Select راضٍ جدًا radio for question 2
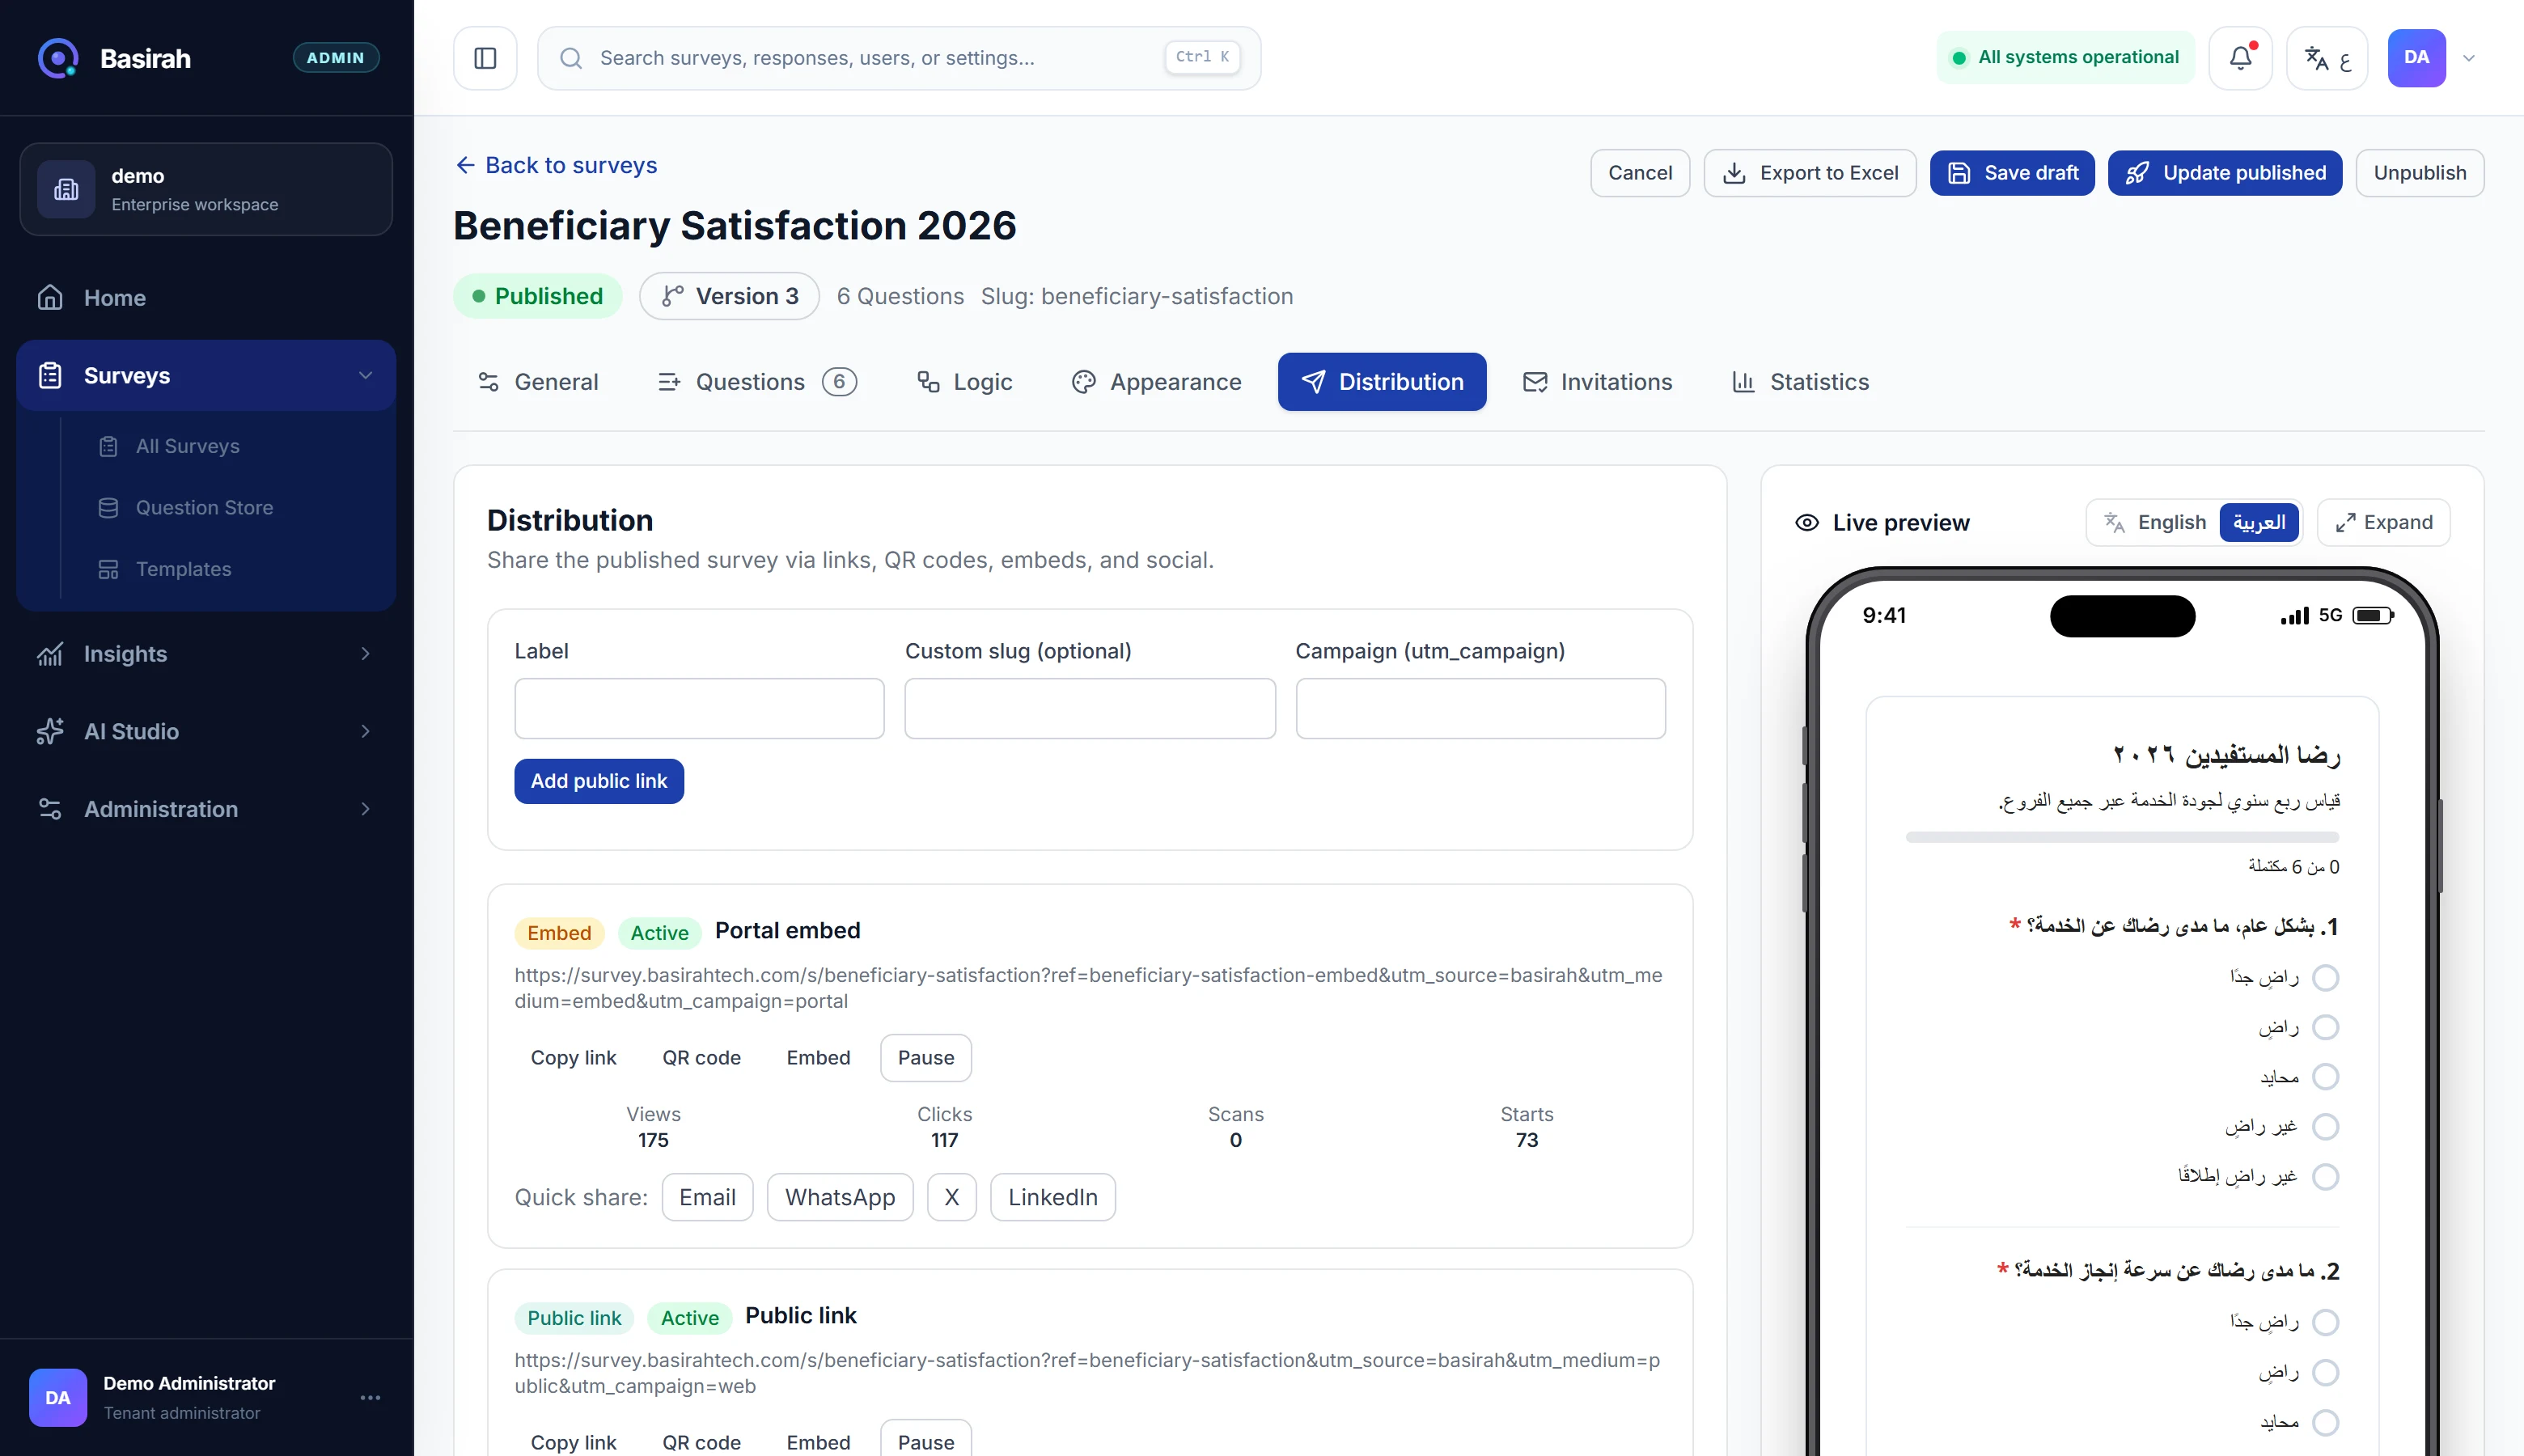 coord(2326,1323)
